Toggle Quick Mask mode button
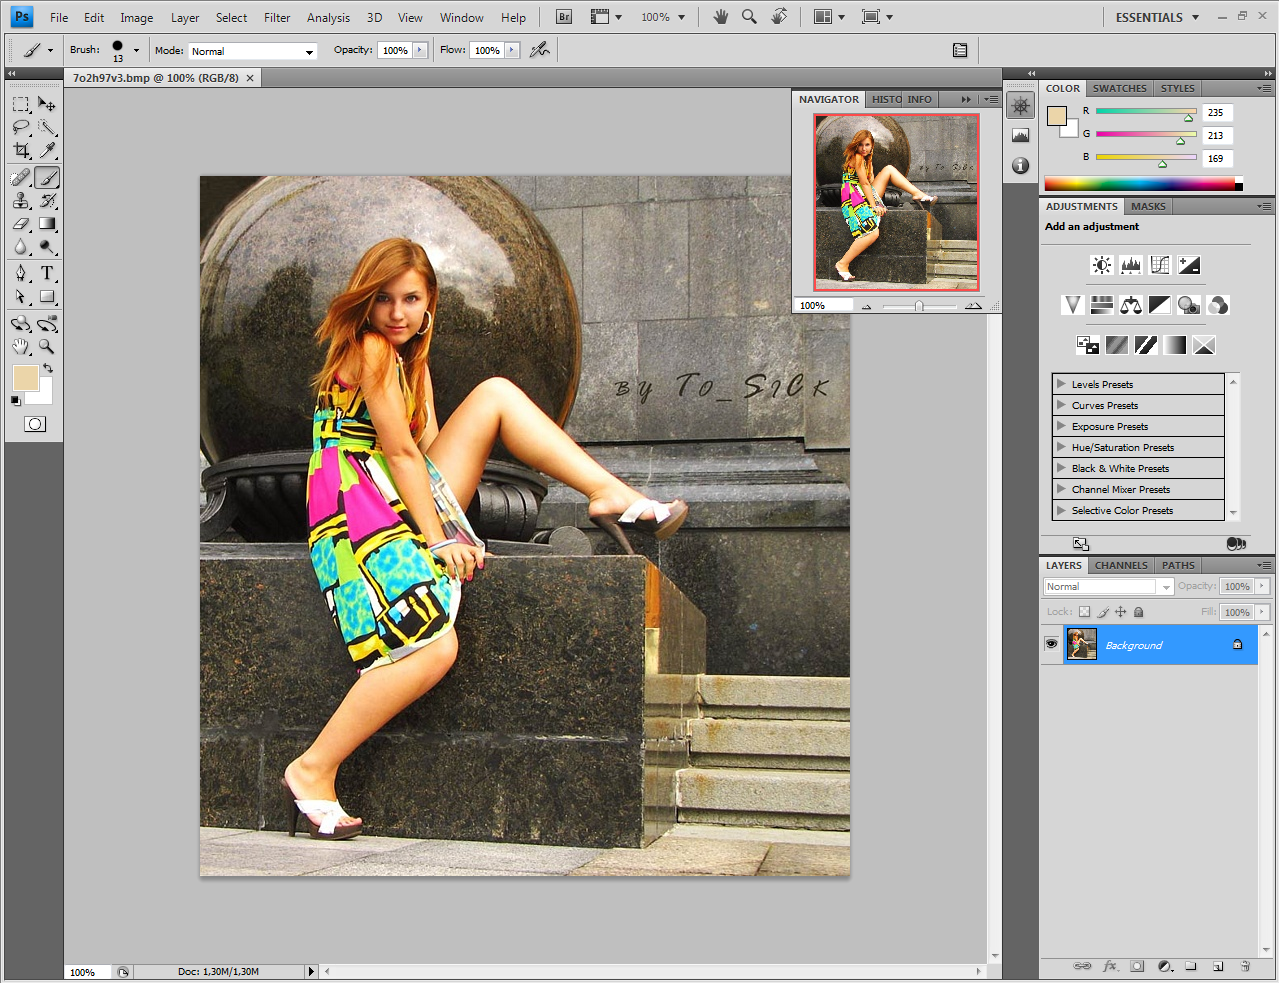Screen dimensions: 1279x983 35,424
